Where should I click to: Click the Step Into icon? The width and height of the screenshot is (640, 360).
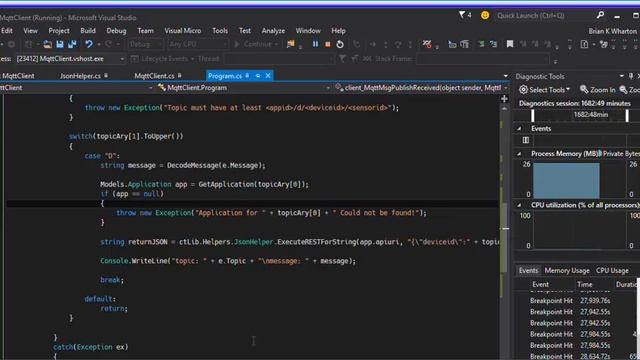(x=385, y=44)
